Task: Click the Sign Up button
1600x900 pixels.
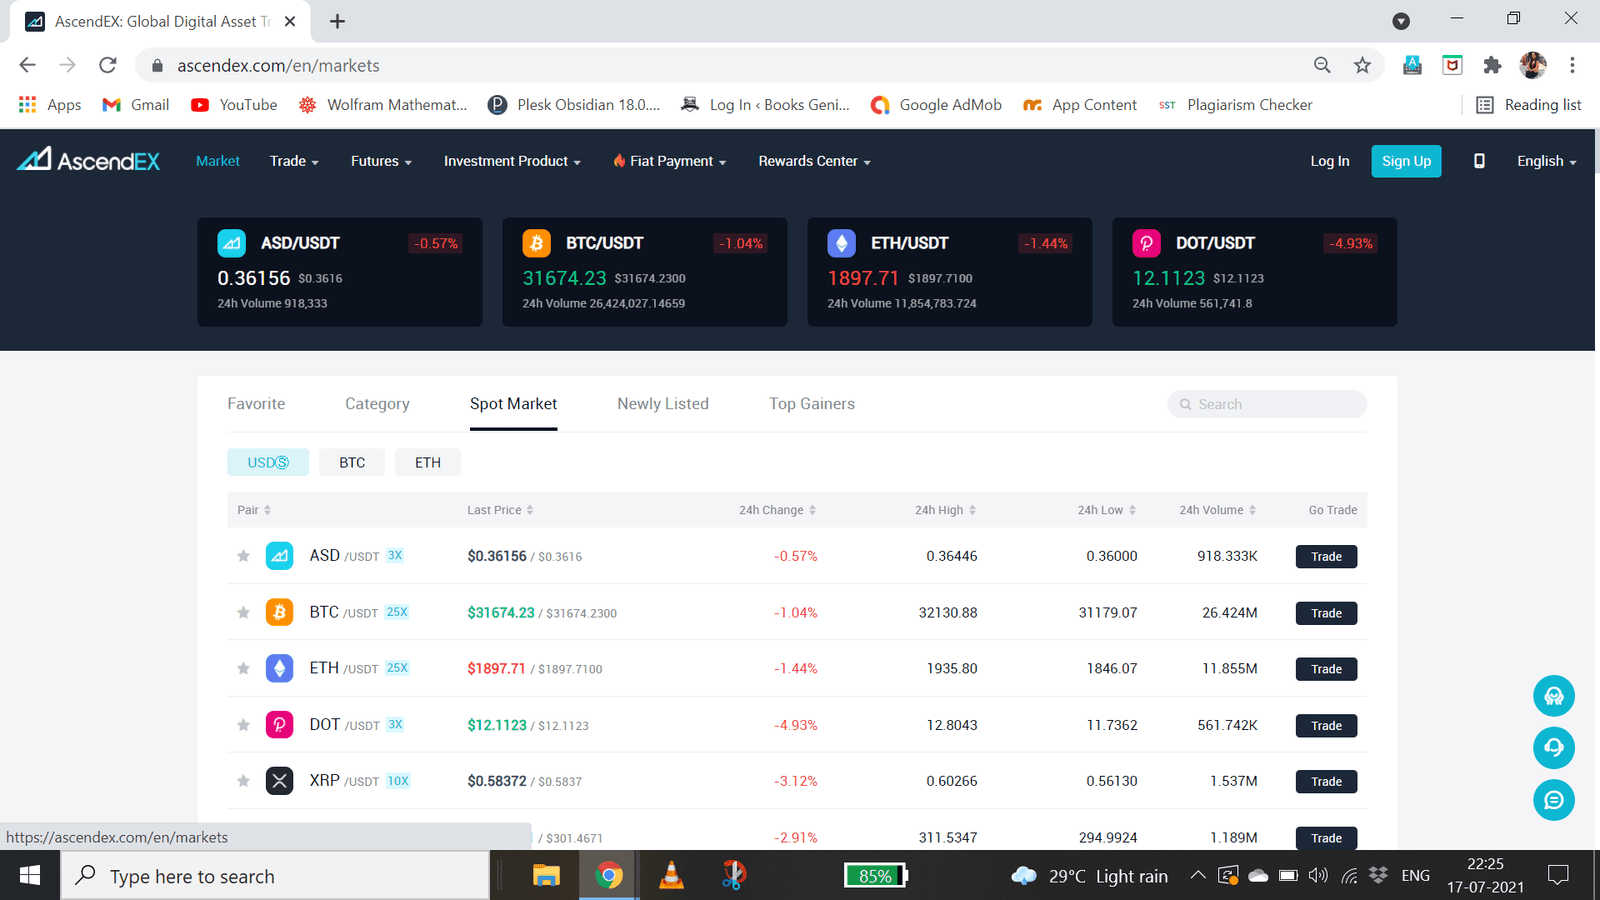Action: pyautogui.click(x=1406, y=161)
